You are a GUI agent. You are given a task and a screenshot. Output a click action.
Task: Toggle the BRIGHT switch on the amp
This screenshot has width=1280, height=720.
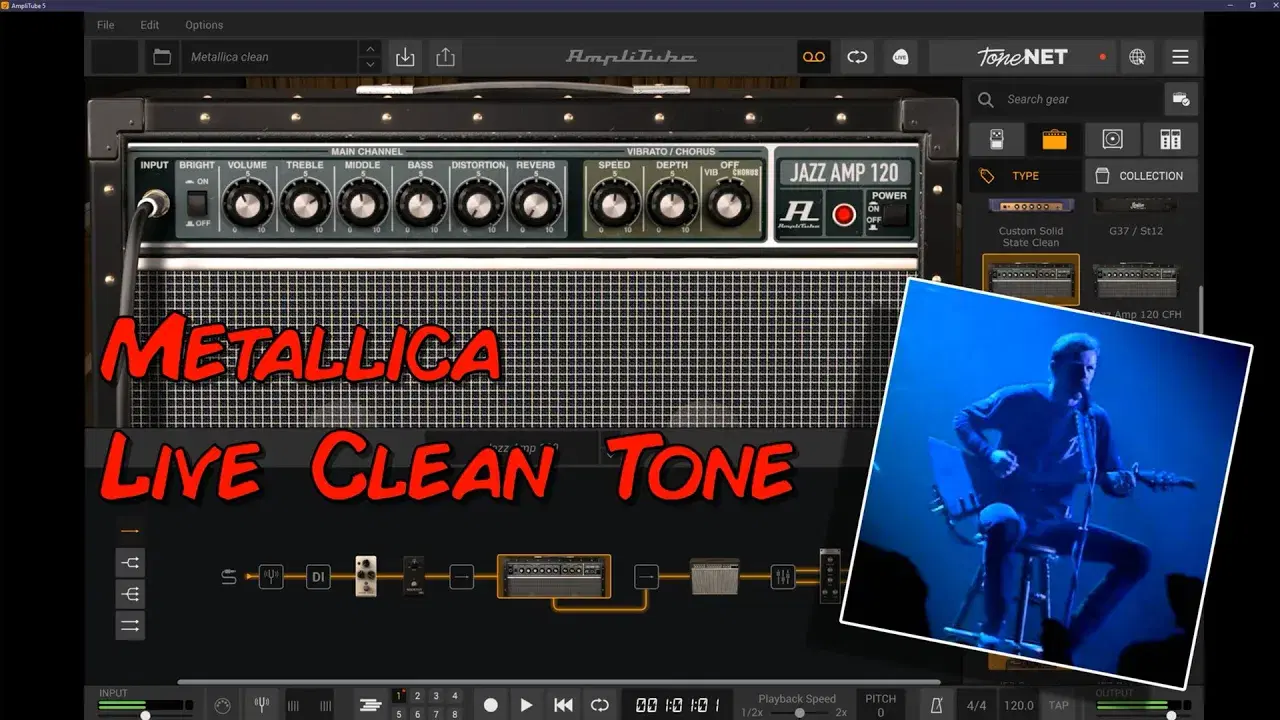click(196, 203)
